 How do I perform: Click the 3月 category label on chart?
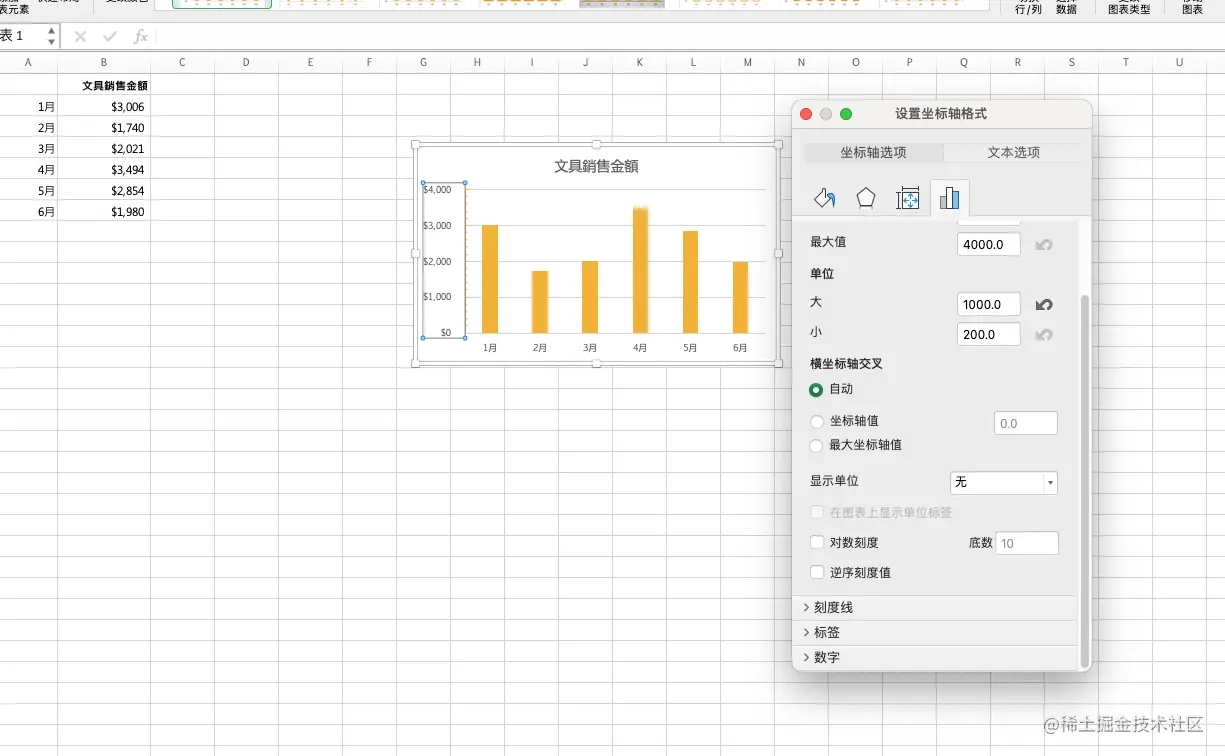click(590, 348)
